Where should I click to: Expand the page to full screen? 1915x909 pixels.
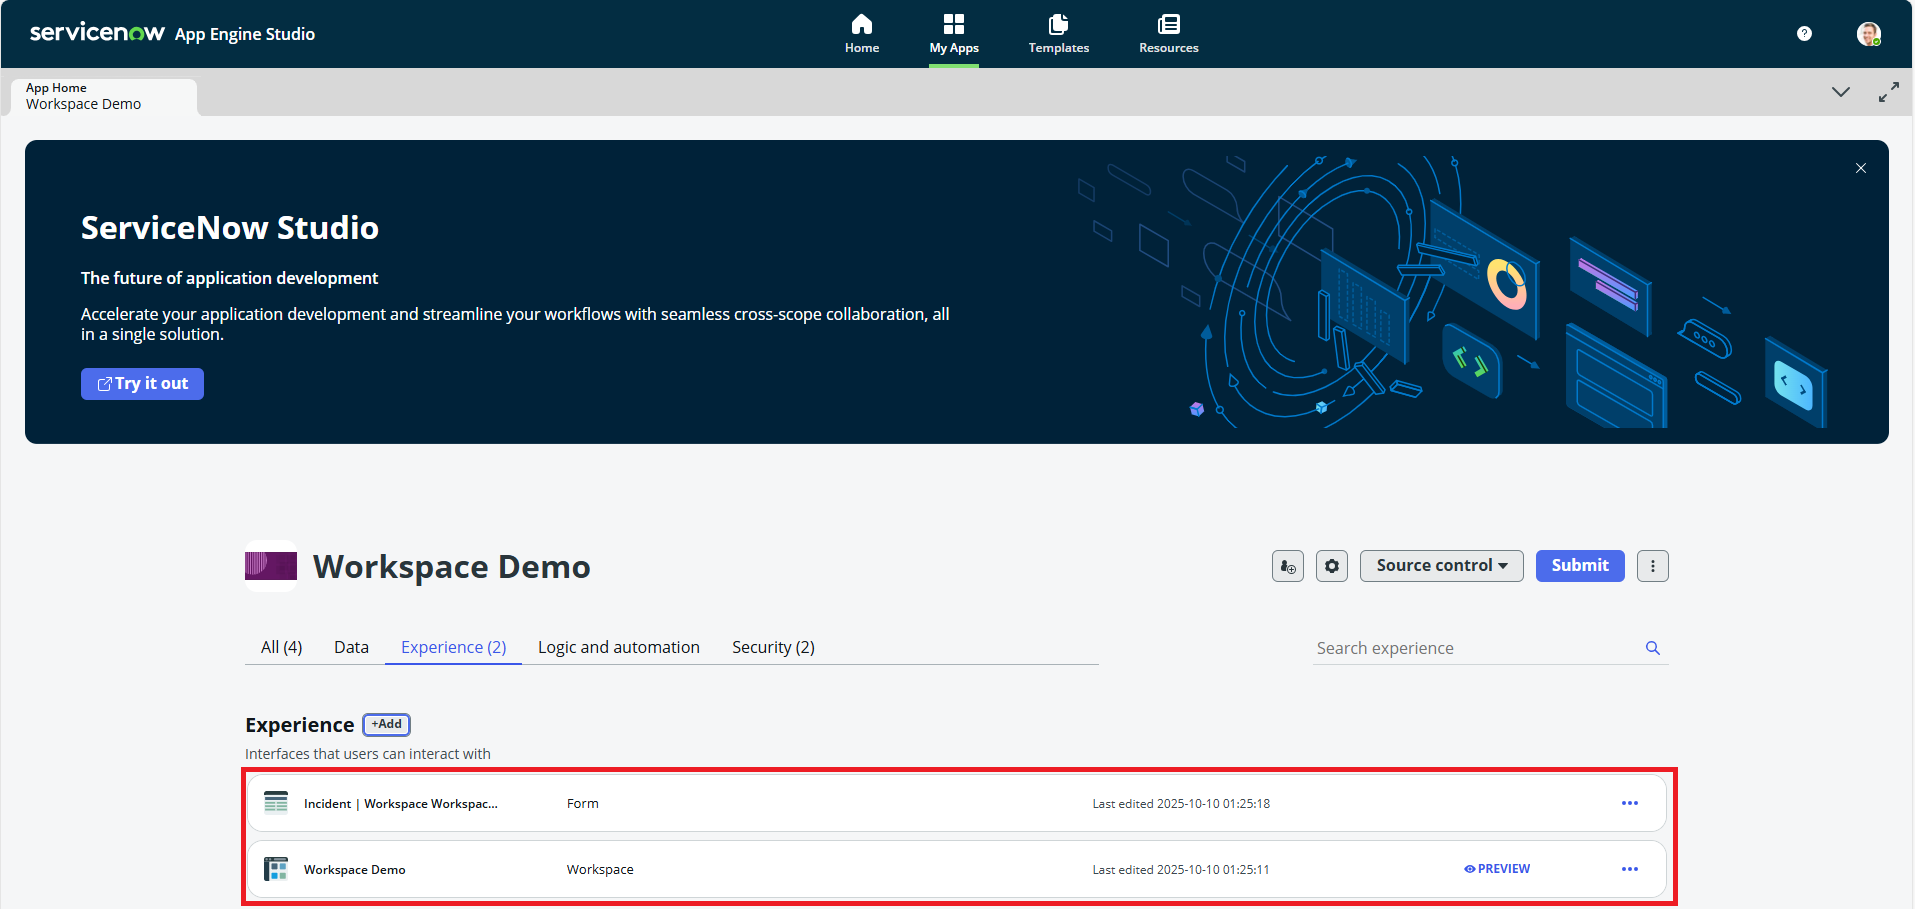[1888, 92]
